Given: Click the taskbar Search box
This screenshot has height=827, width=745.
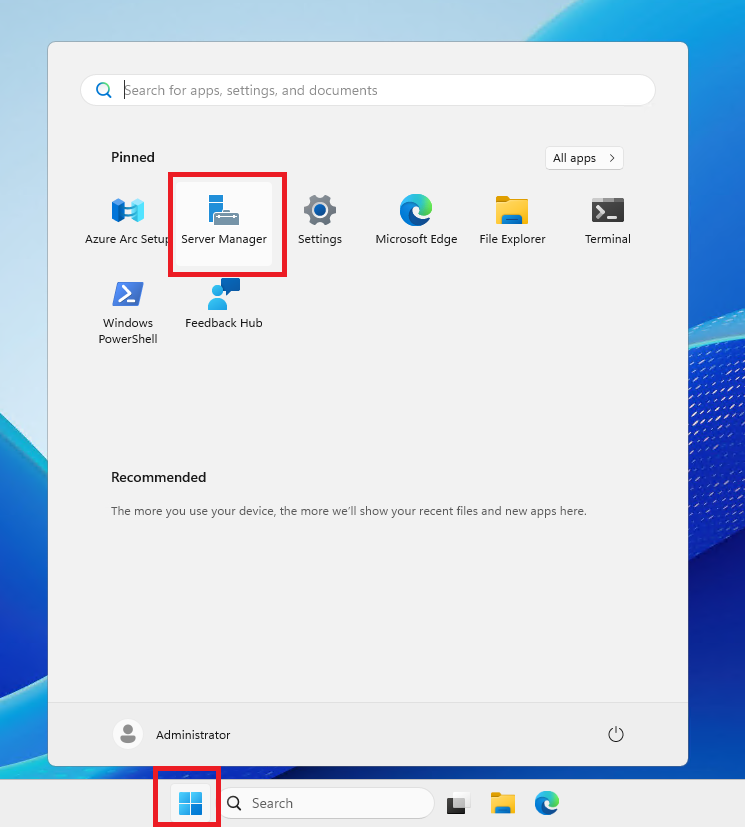Looking at the screenshot, I should tap(327, 803).
